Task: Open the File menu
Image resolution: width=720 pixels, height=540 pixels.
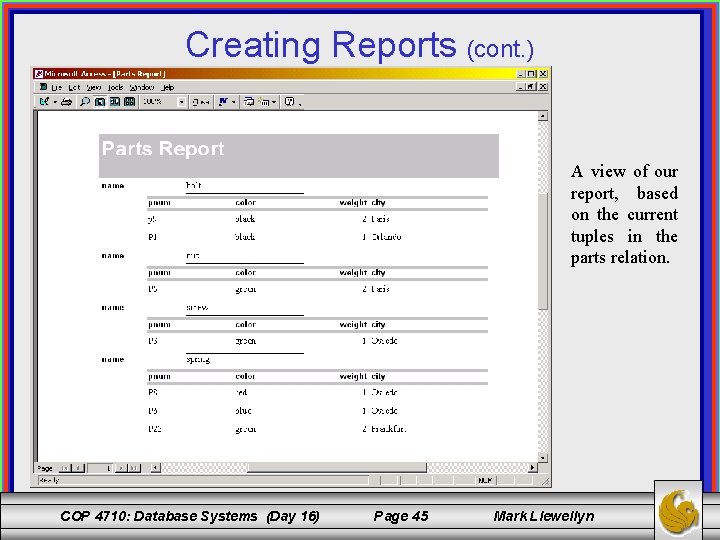Action: click(56, 87)
